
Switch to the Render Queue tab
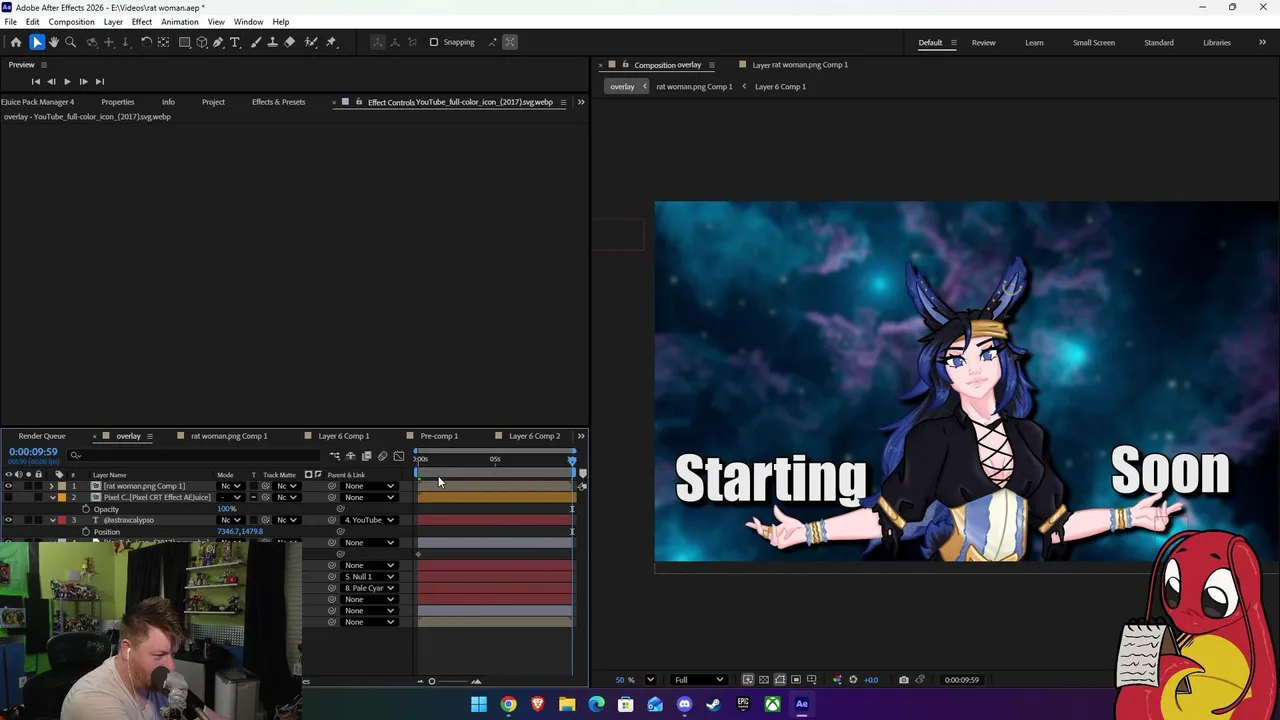tap(42, 436)
